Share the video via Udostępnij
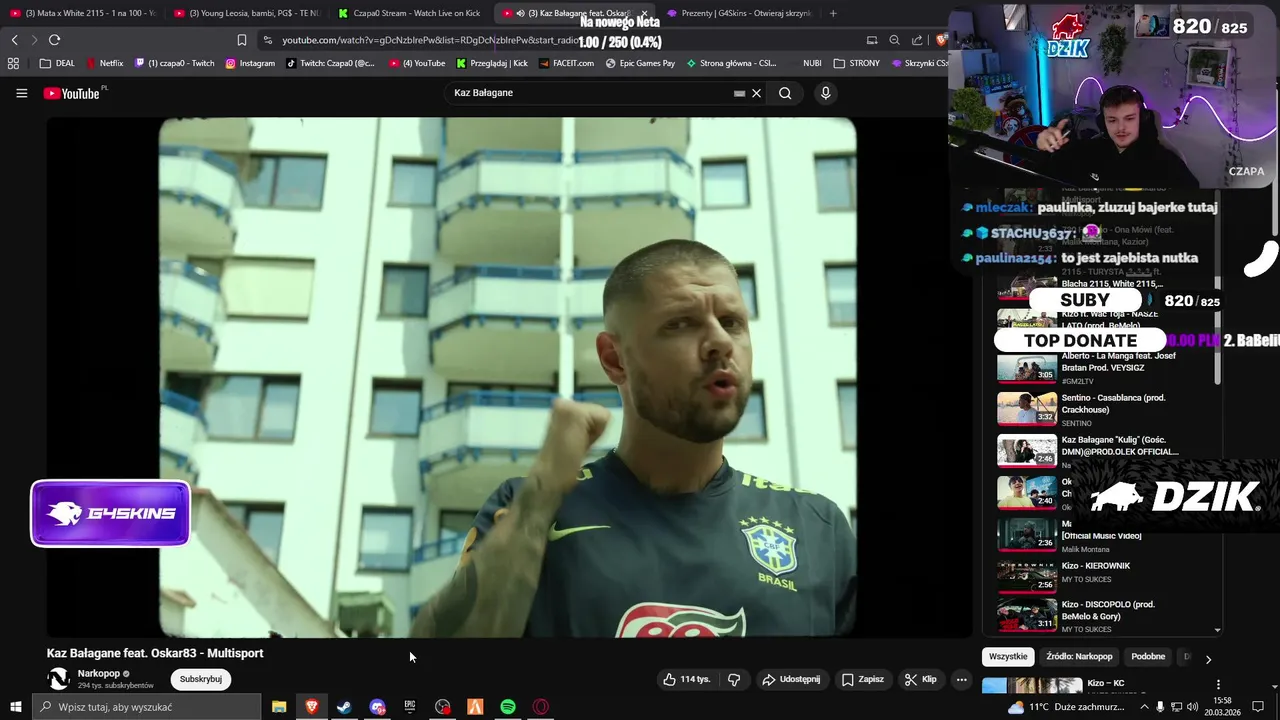The width and height of the screenshot is (1280, 720). [x=791, y=679]
